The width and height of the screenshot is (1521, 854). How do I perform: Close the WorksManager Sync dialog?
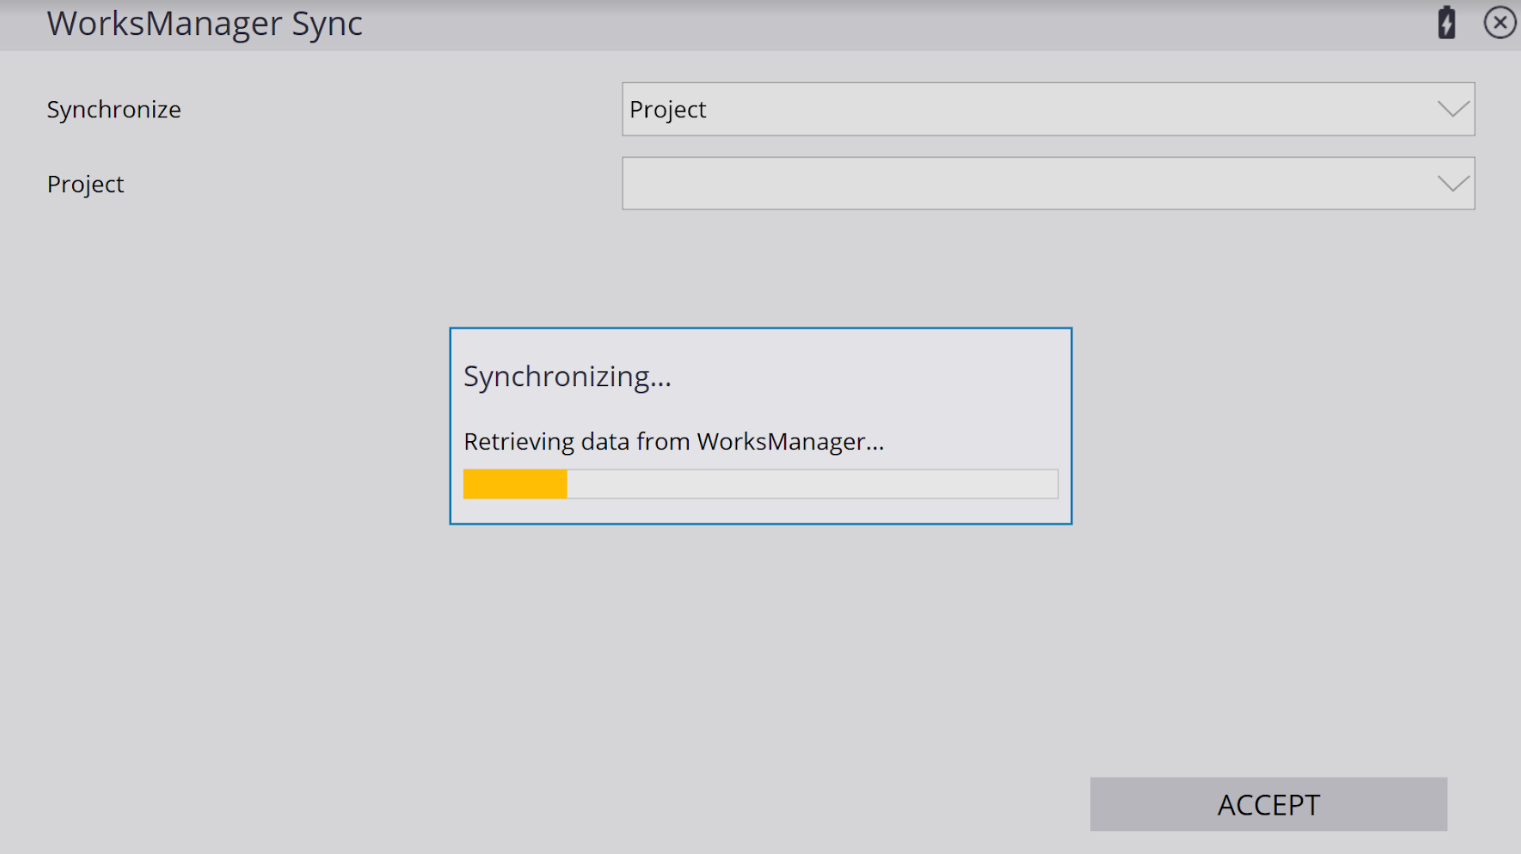click(x=1499, y=22)
